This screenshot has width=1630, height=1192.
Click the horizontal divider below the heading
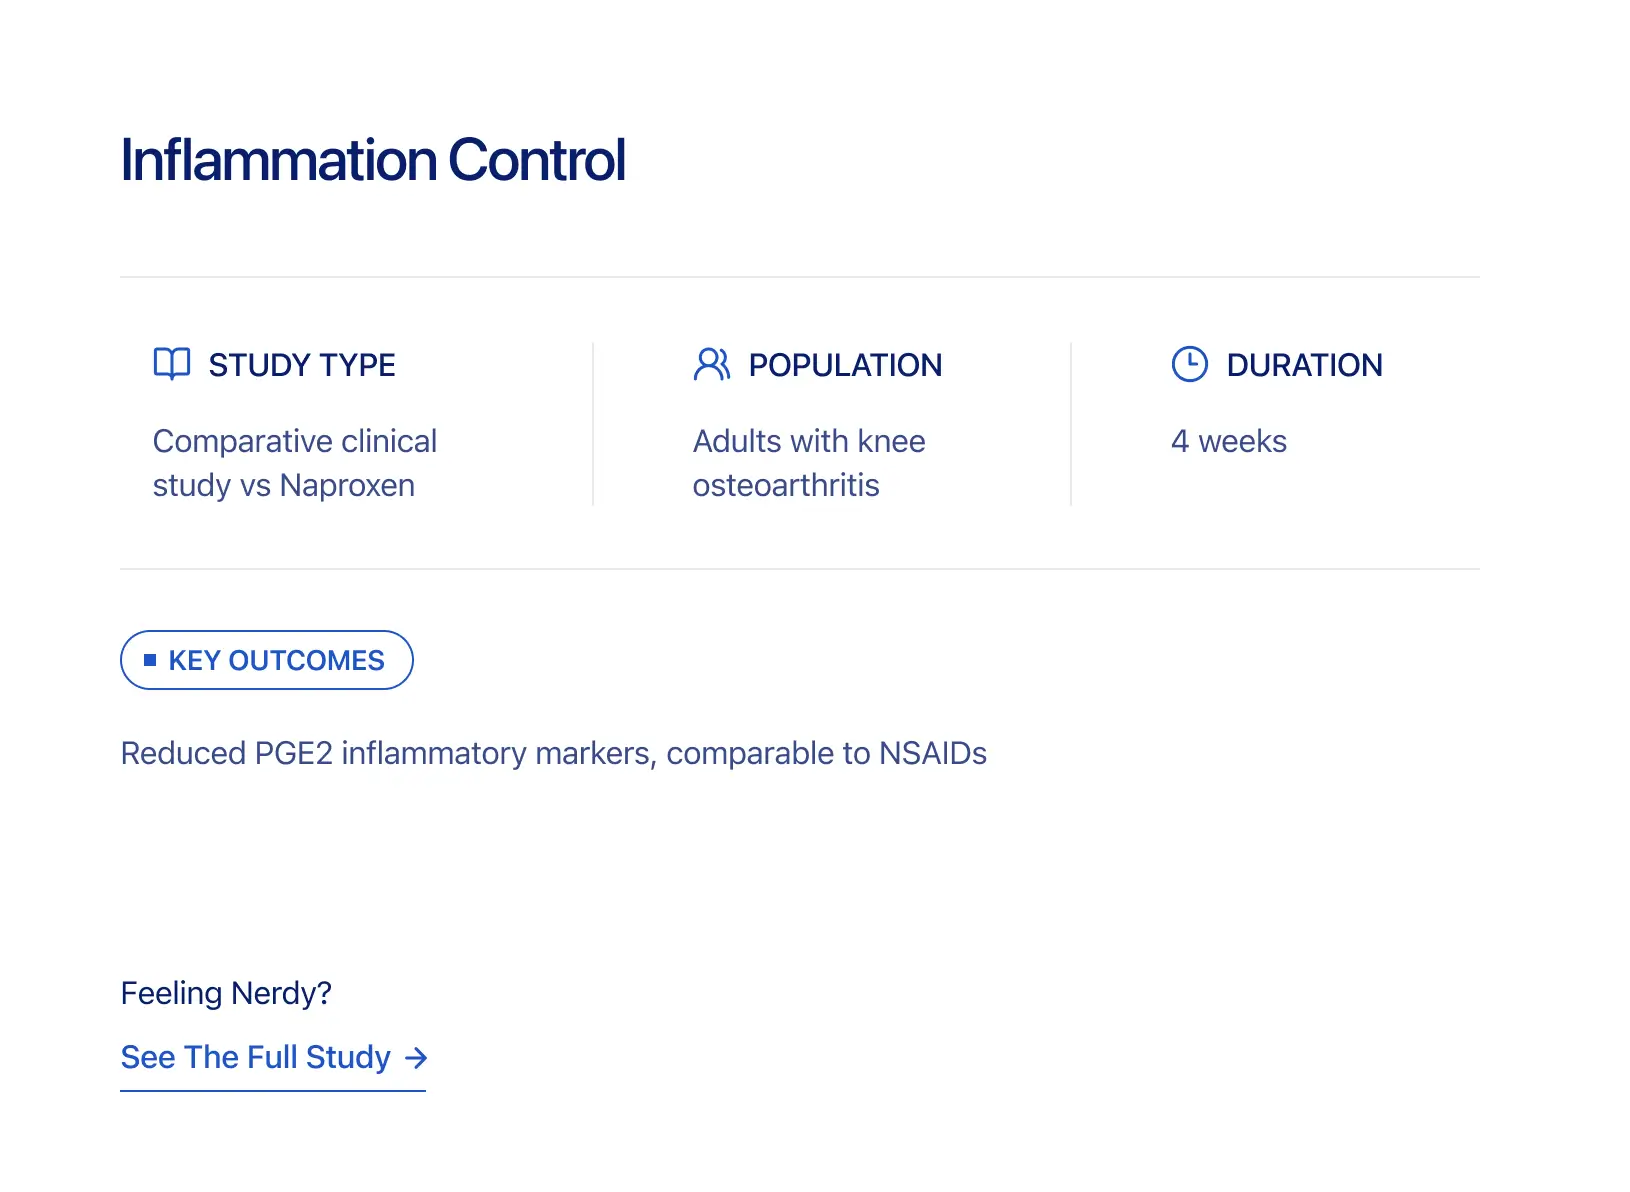(800, 277)
